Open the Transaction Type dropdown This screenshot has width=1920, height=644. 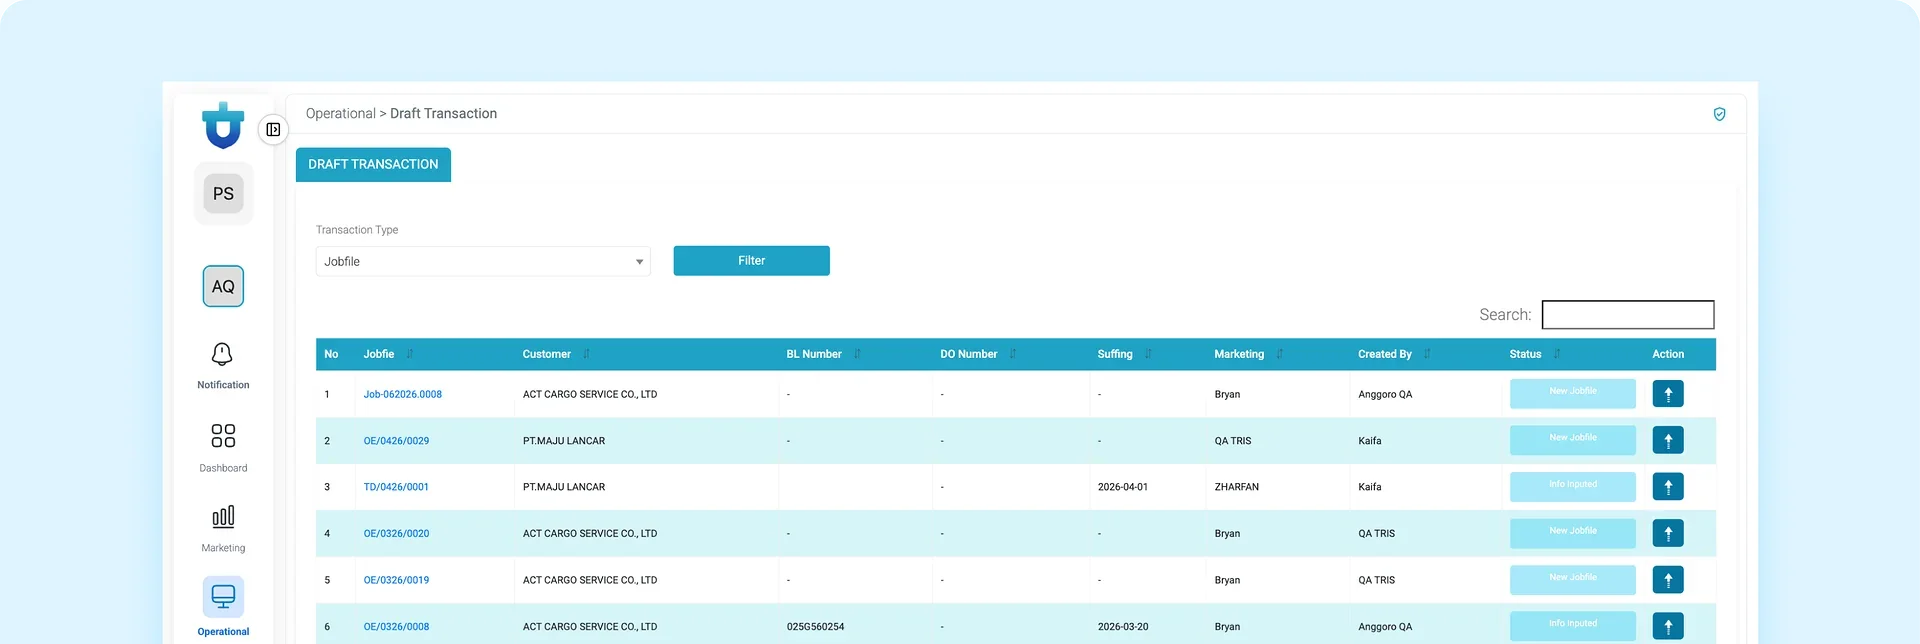coord(483,261)
